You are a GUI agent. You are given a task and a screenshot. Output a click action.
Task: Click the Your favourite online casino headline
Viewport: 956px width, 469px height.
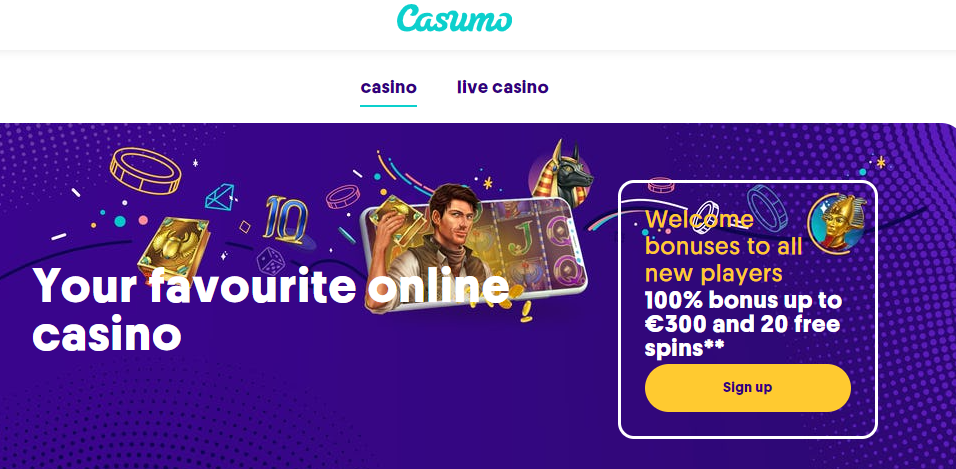click(x=271, y=310)
